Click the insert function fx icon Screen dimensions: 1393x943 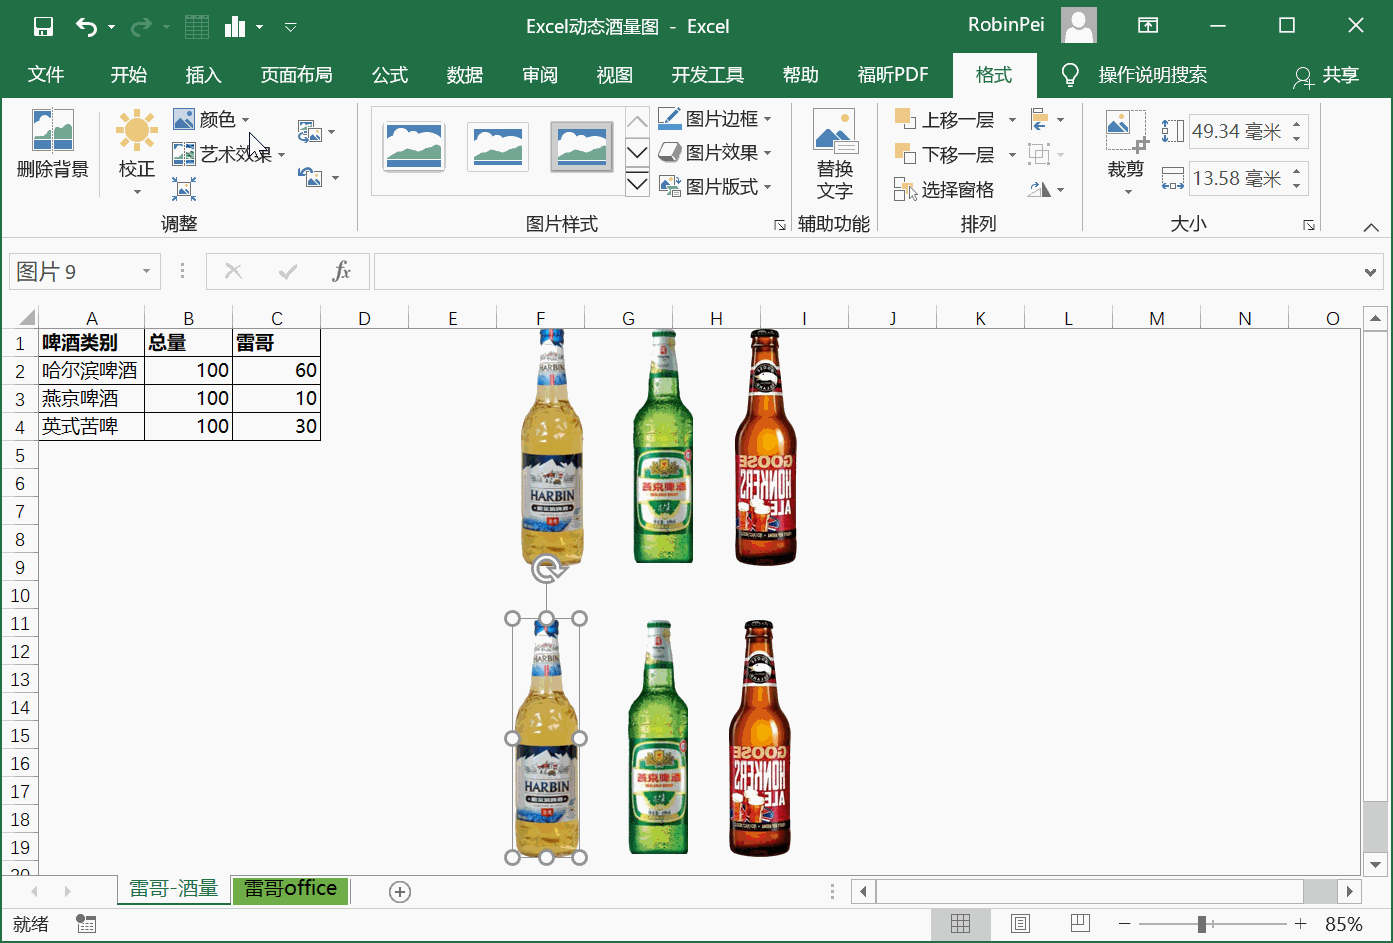[342, 271]
